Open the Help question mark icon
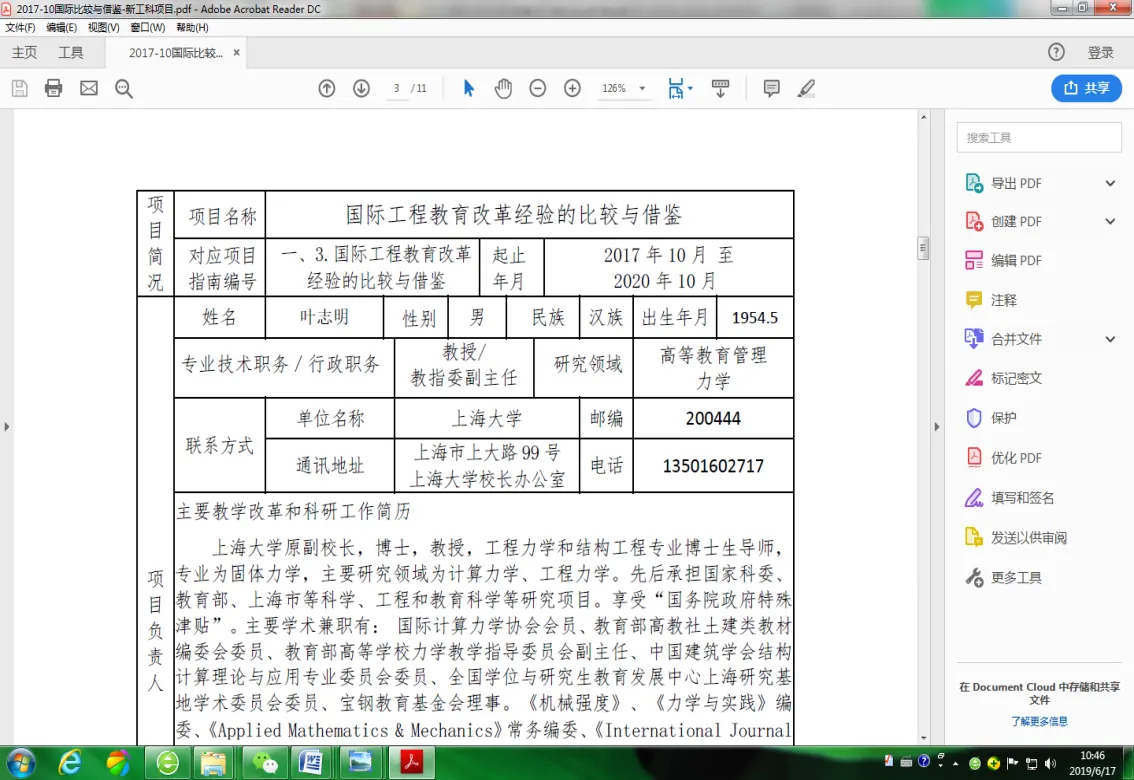Screen dimensions: 1134x780 (1056, 52)
